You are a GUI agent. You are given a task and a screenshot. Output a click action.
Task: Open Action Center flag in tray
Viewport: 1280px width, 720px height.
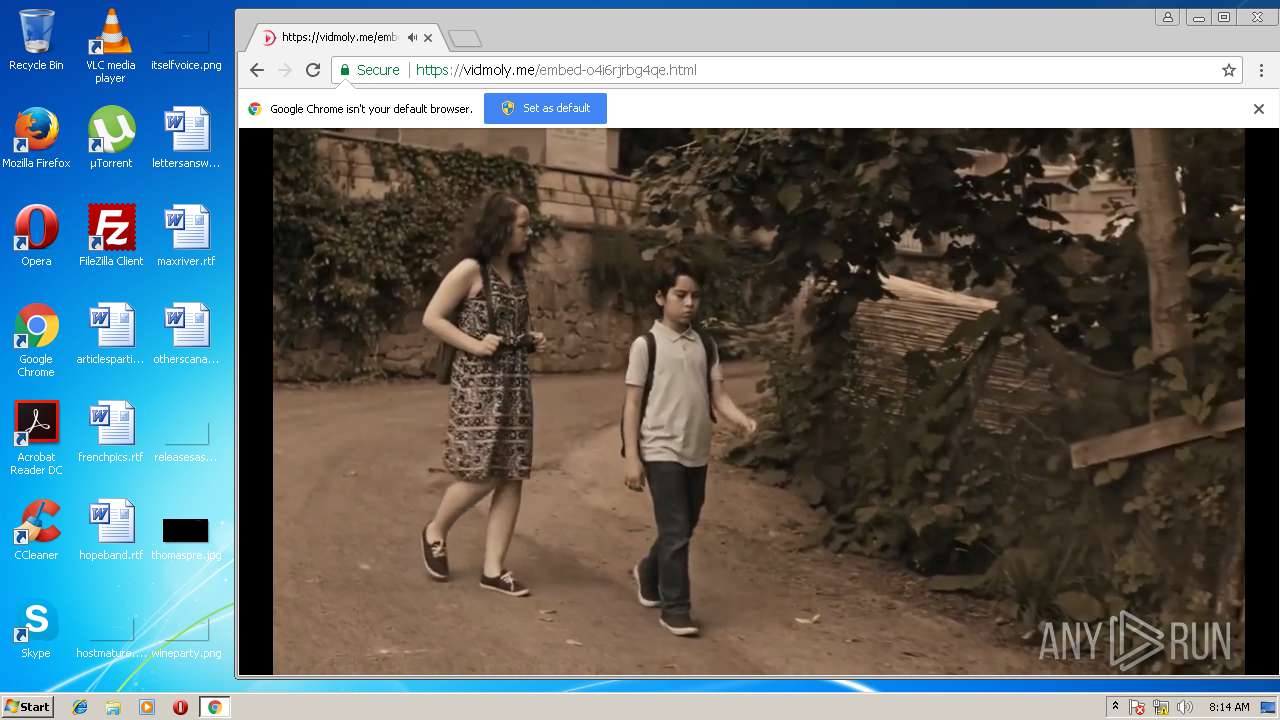click(1137, 707)
